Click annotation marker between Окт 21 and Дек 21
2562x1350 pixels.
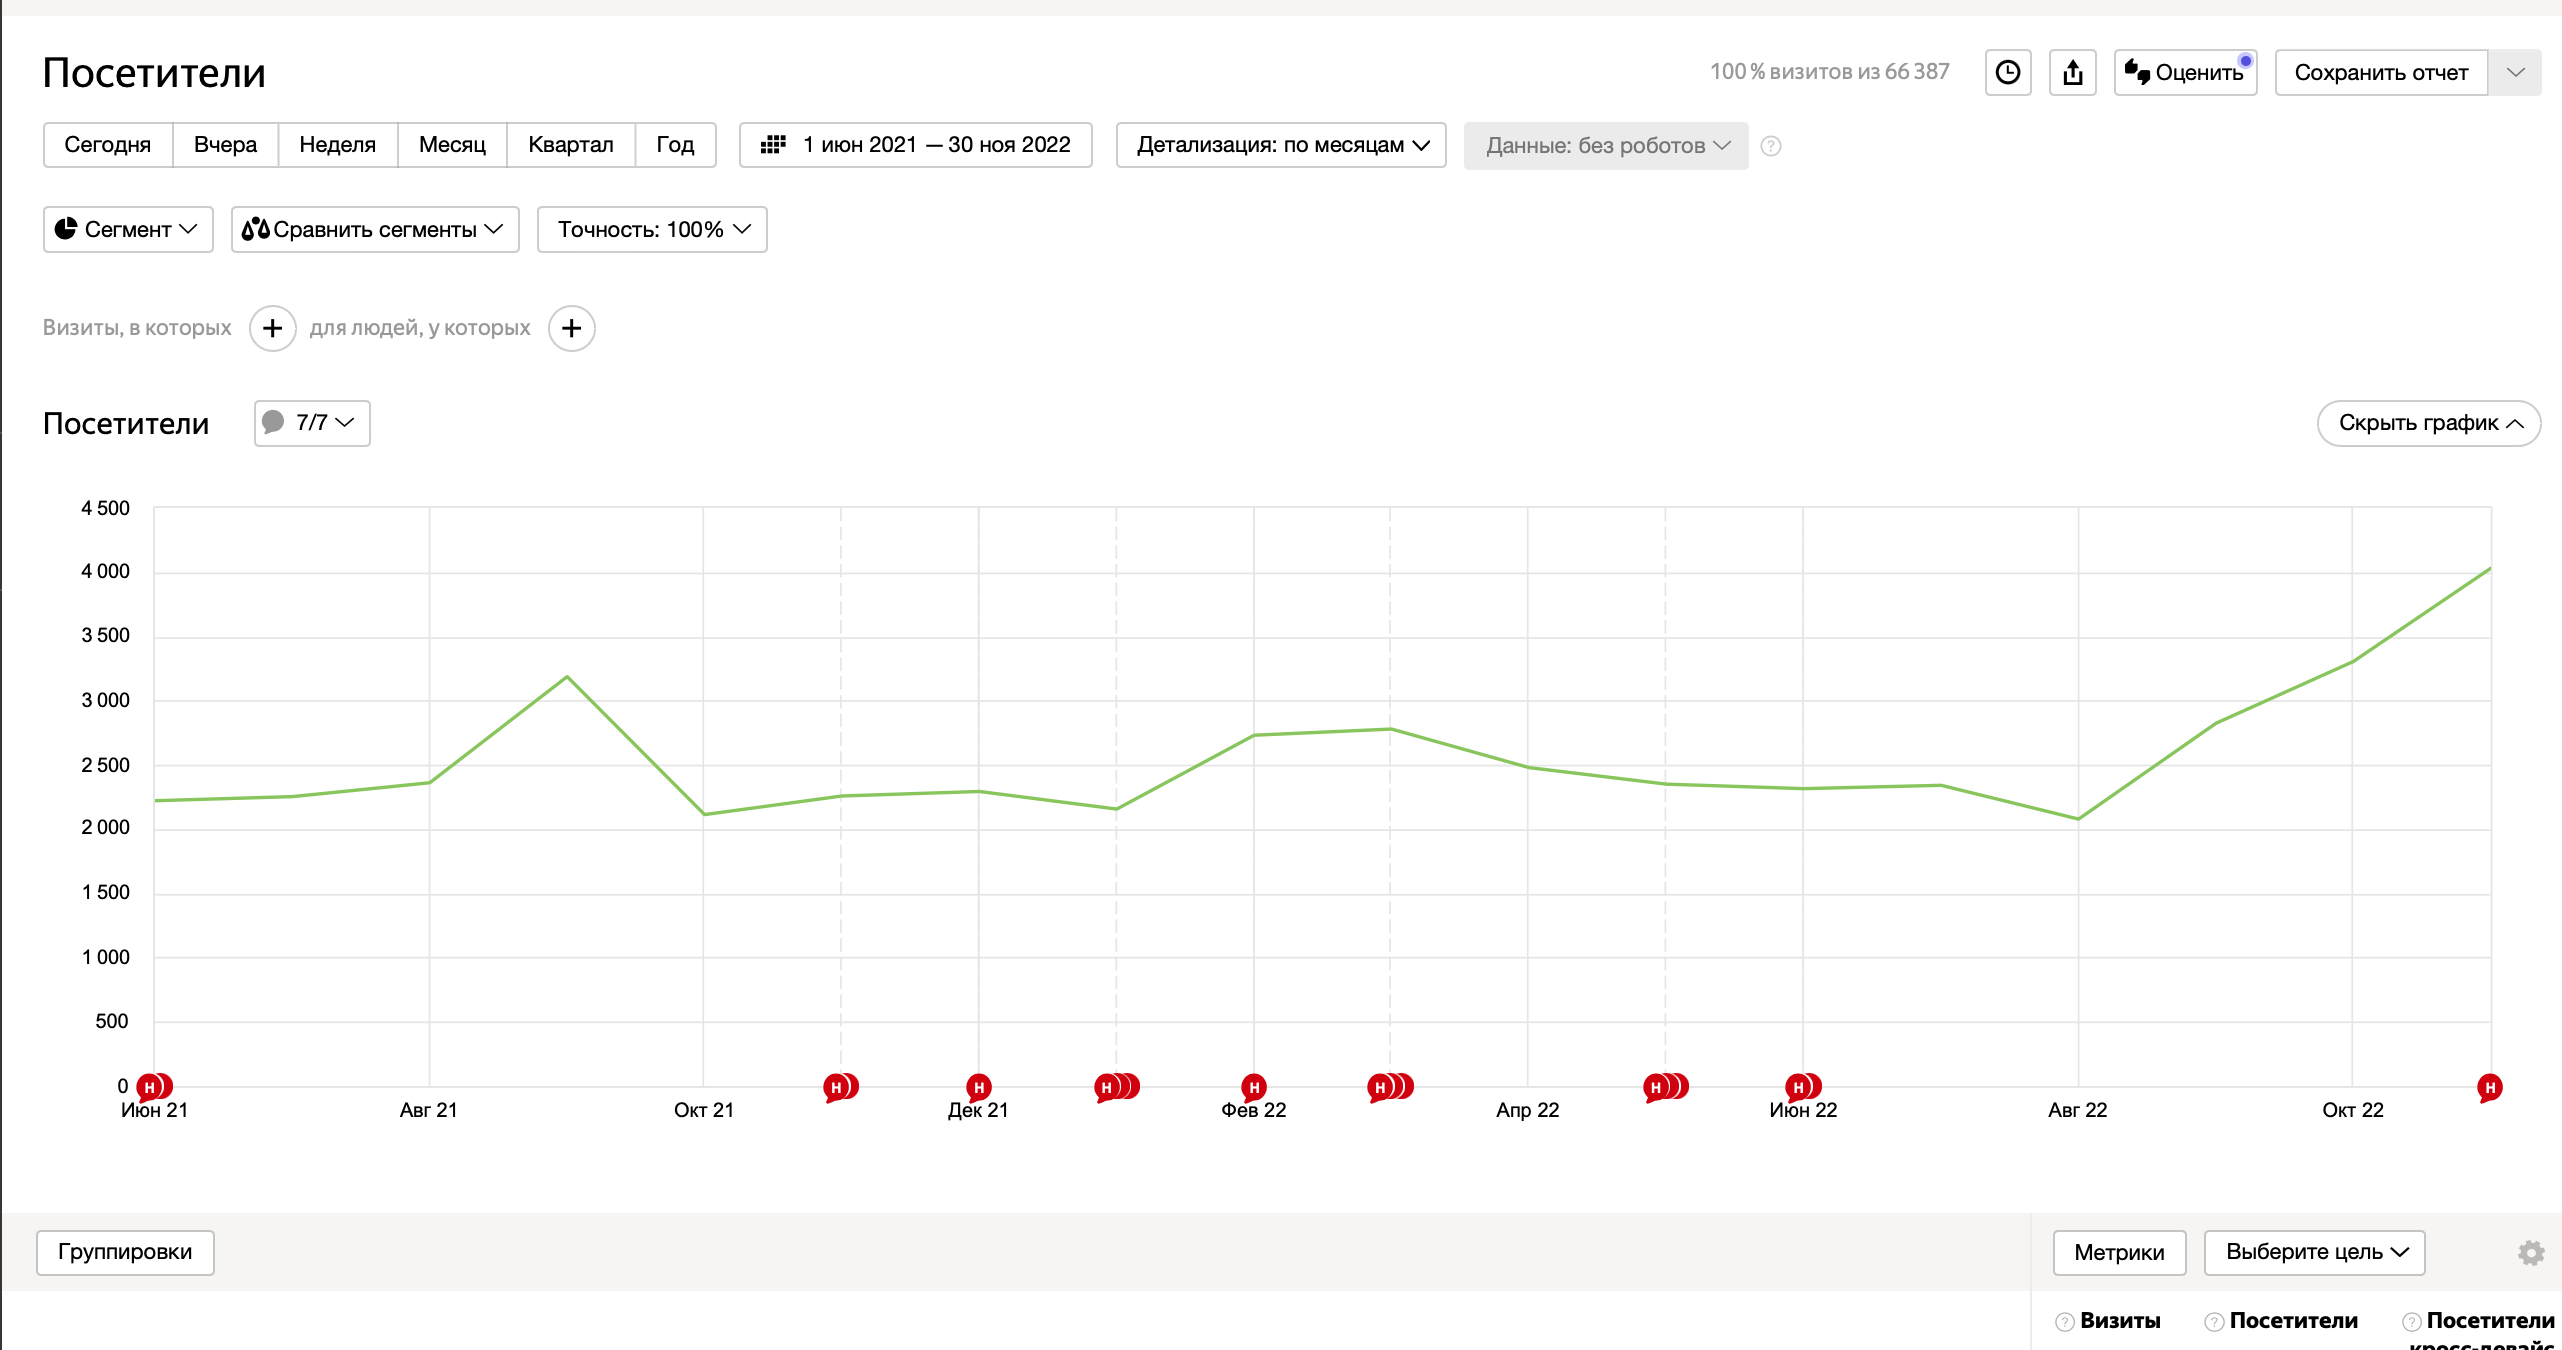tap(841, 1087)
